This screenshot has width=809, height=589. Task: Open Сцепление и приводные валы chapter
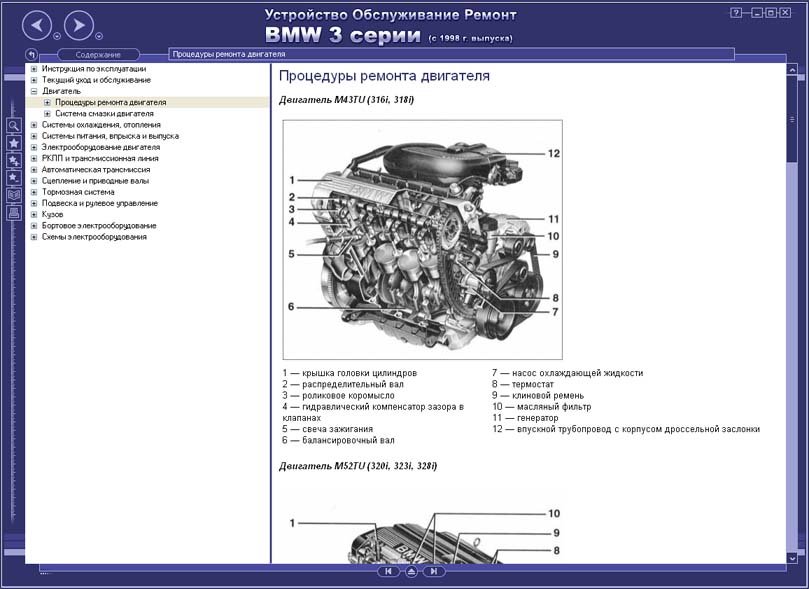point(95,181)
